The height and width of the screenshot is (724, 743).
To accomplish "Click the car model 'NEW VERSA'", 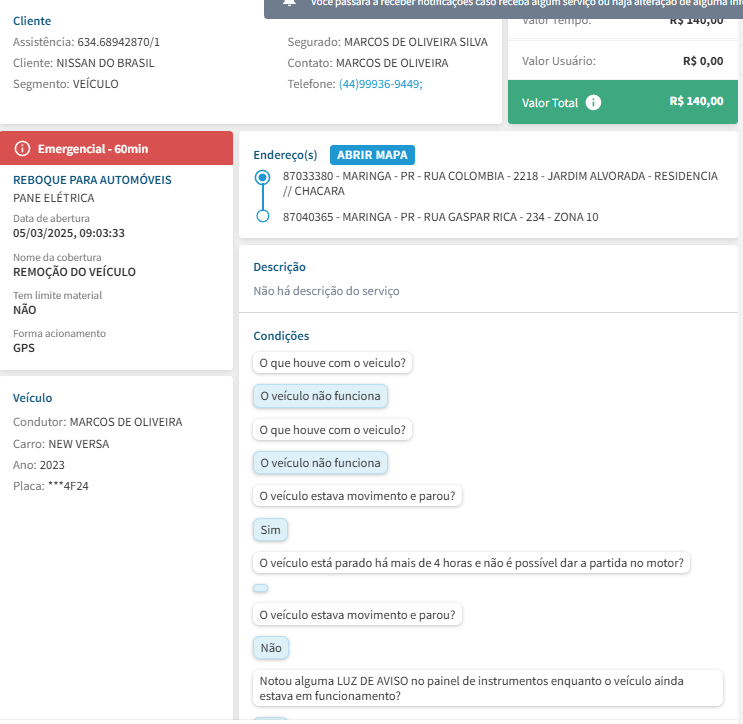I will pos(79,444).
